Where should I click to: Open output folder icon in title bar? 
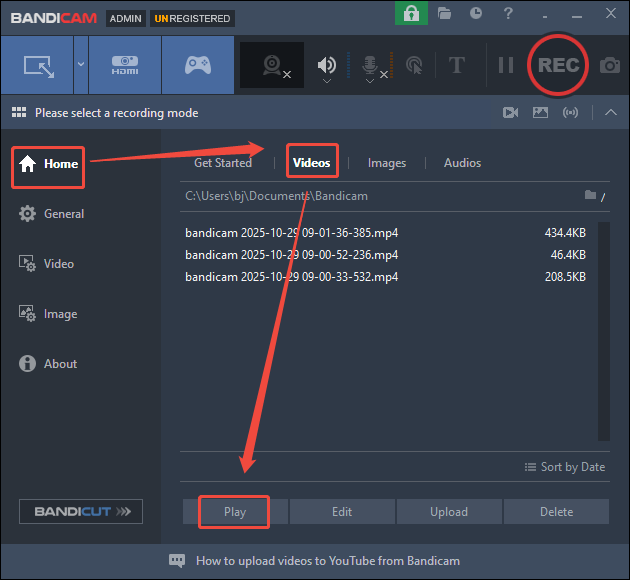(x=444, y=14)
